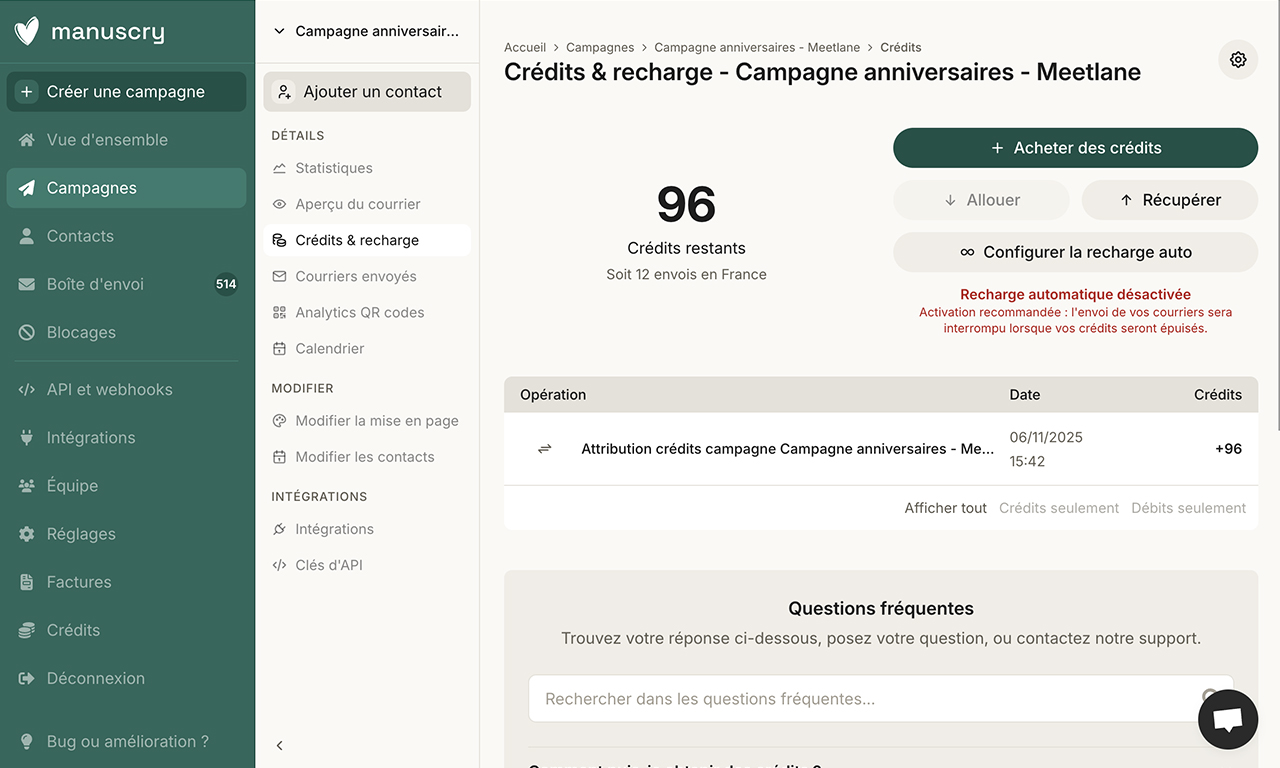The height and width of the screenshot is (768, 1280).
Task: Select the Aperçu du courrier eye icon
Action: pyautogui.click(x=280, y=204)
